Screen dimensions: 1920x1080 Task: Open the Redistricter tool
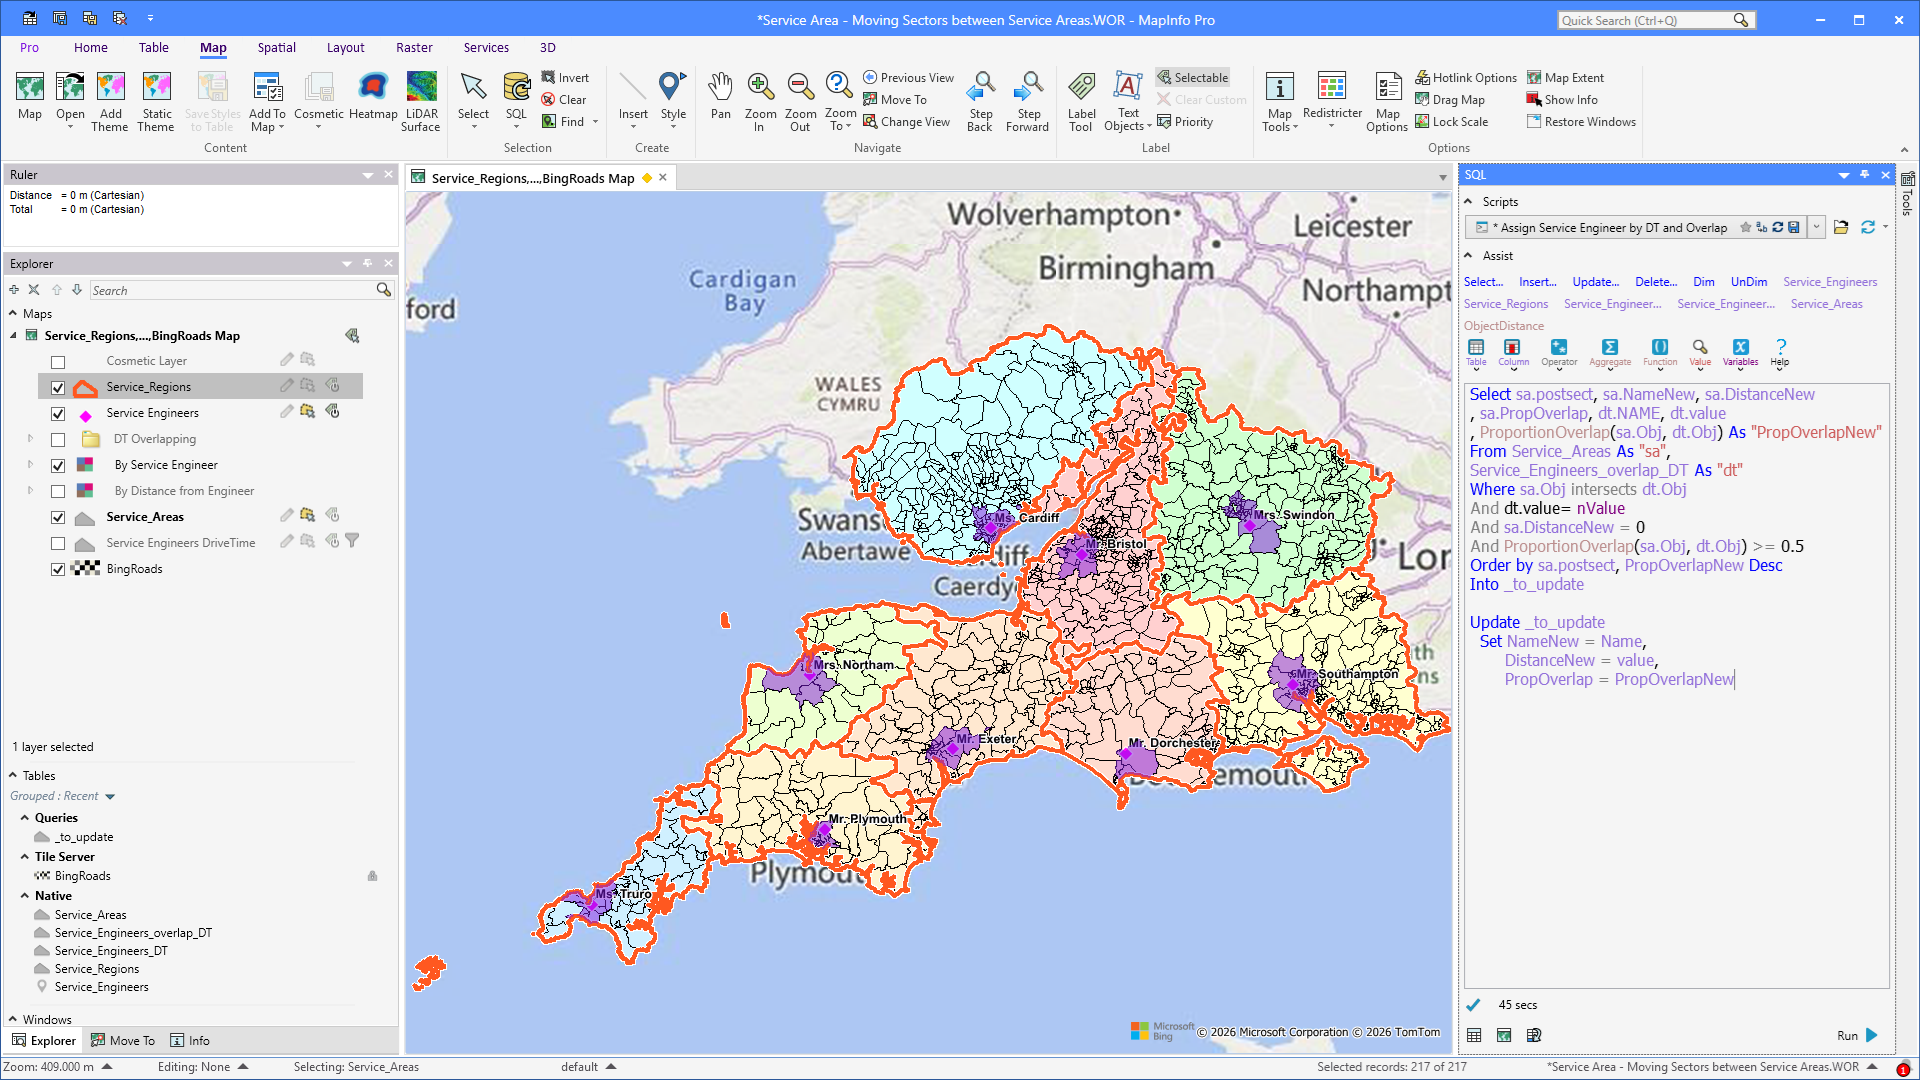point(1332,98)
